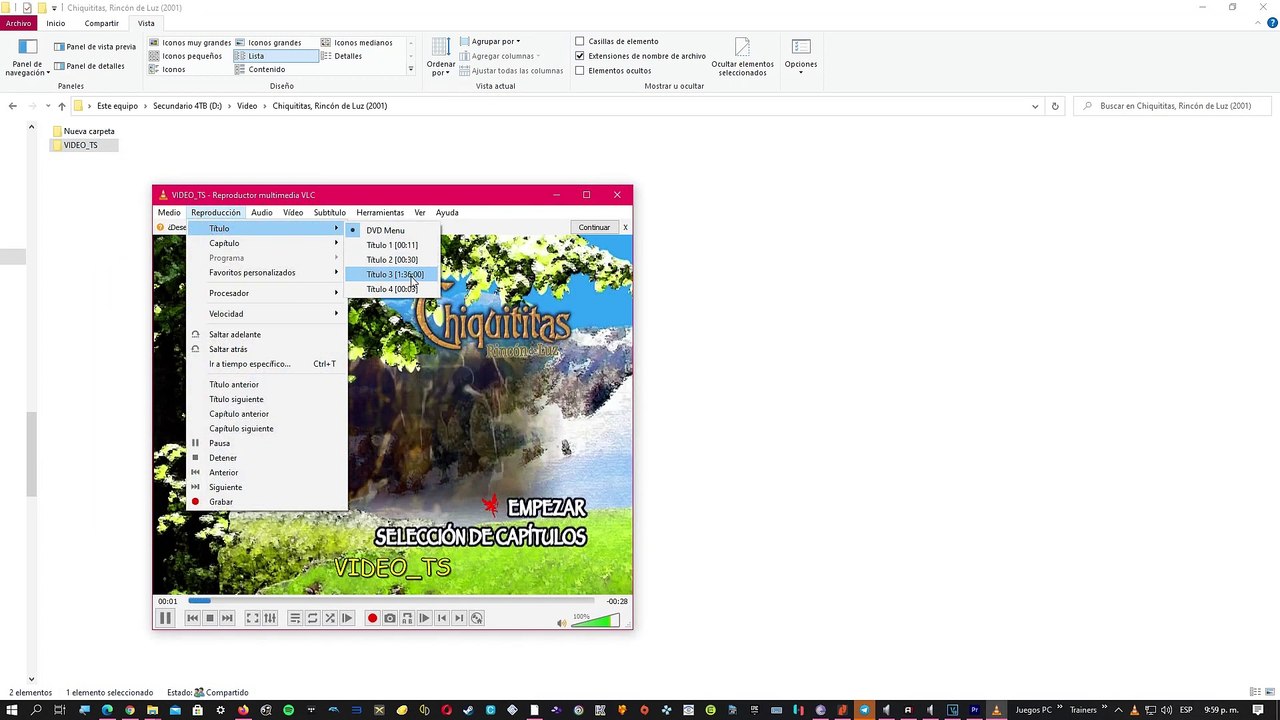Open the VLC Audio menu
This screenshot has width=1280, height=720.
point(262,212)
